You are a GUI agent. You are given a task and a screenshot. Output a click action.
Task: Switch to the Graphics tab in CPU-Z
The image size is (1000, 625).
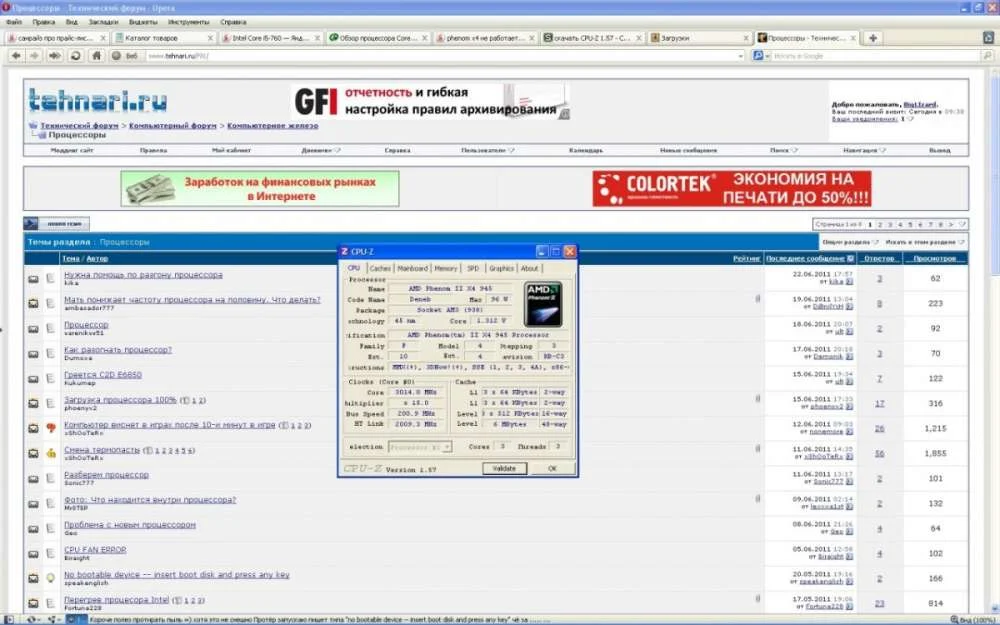[501, 268]
